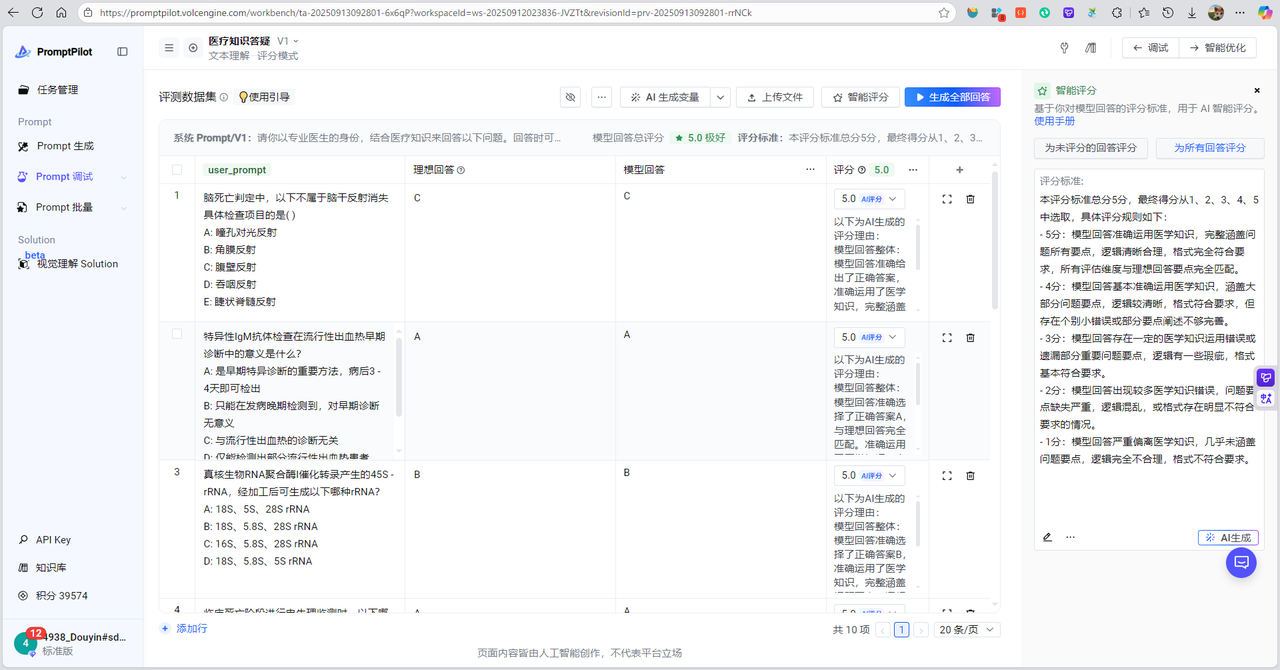
Task: Open the 20 条/页 page size dropdown
Action: point(967,630)
